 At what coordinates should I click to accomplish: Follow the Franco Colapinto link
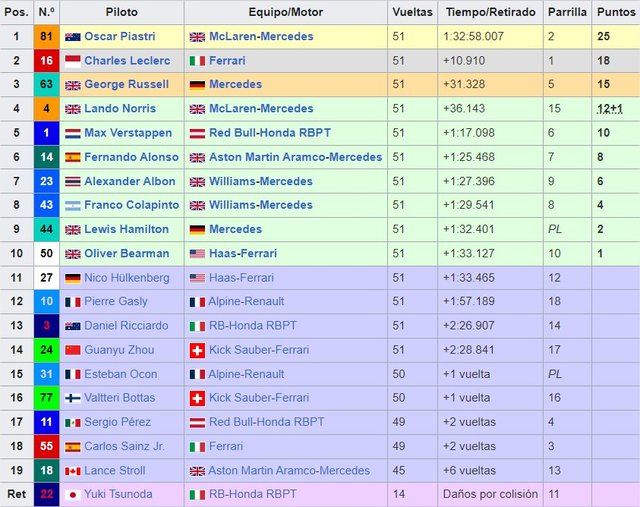coord(131,205)
